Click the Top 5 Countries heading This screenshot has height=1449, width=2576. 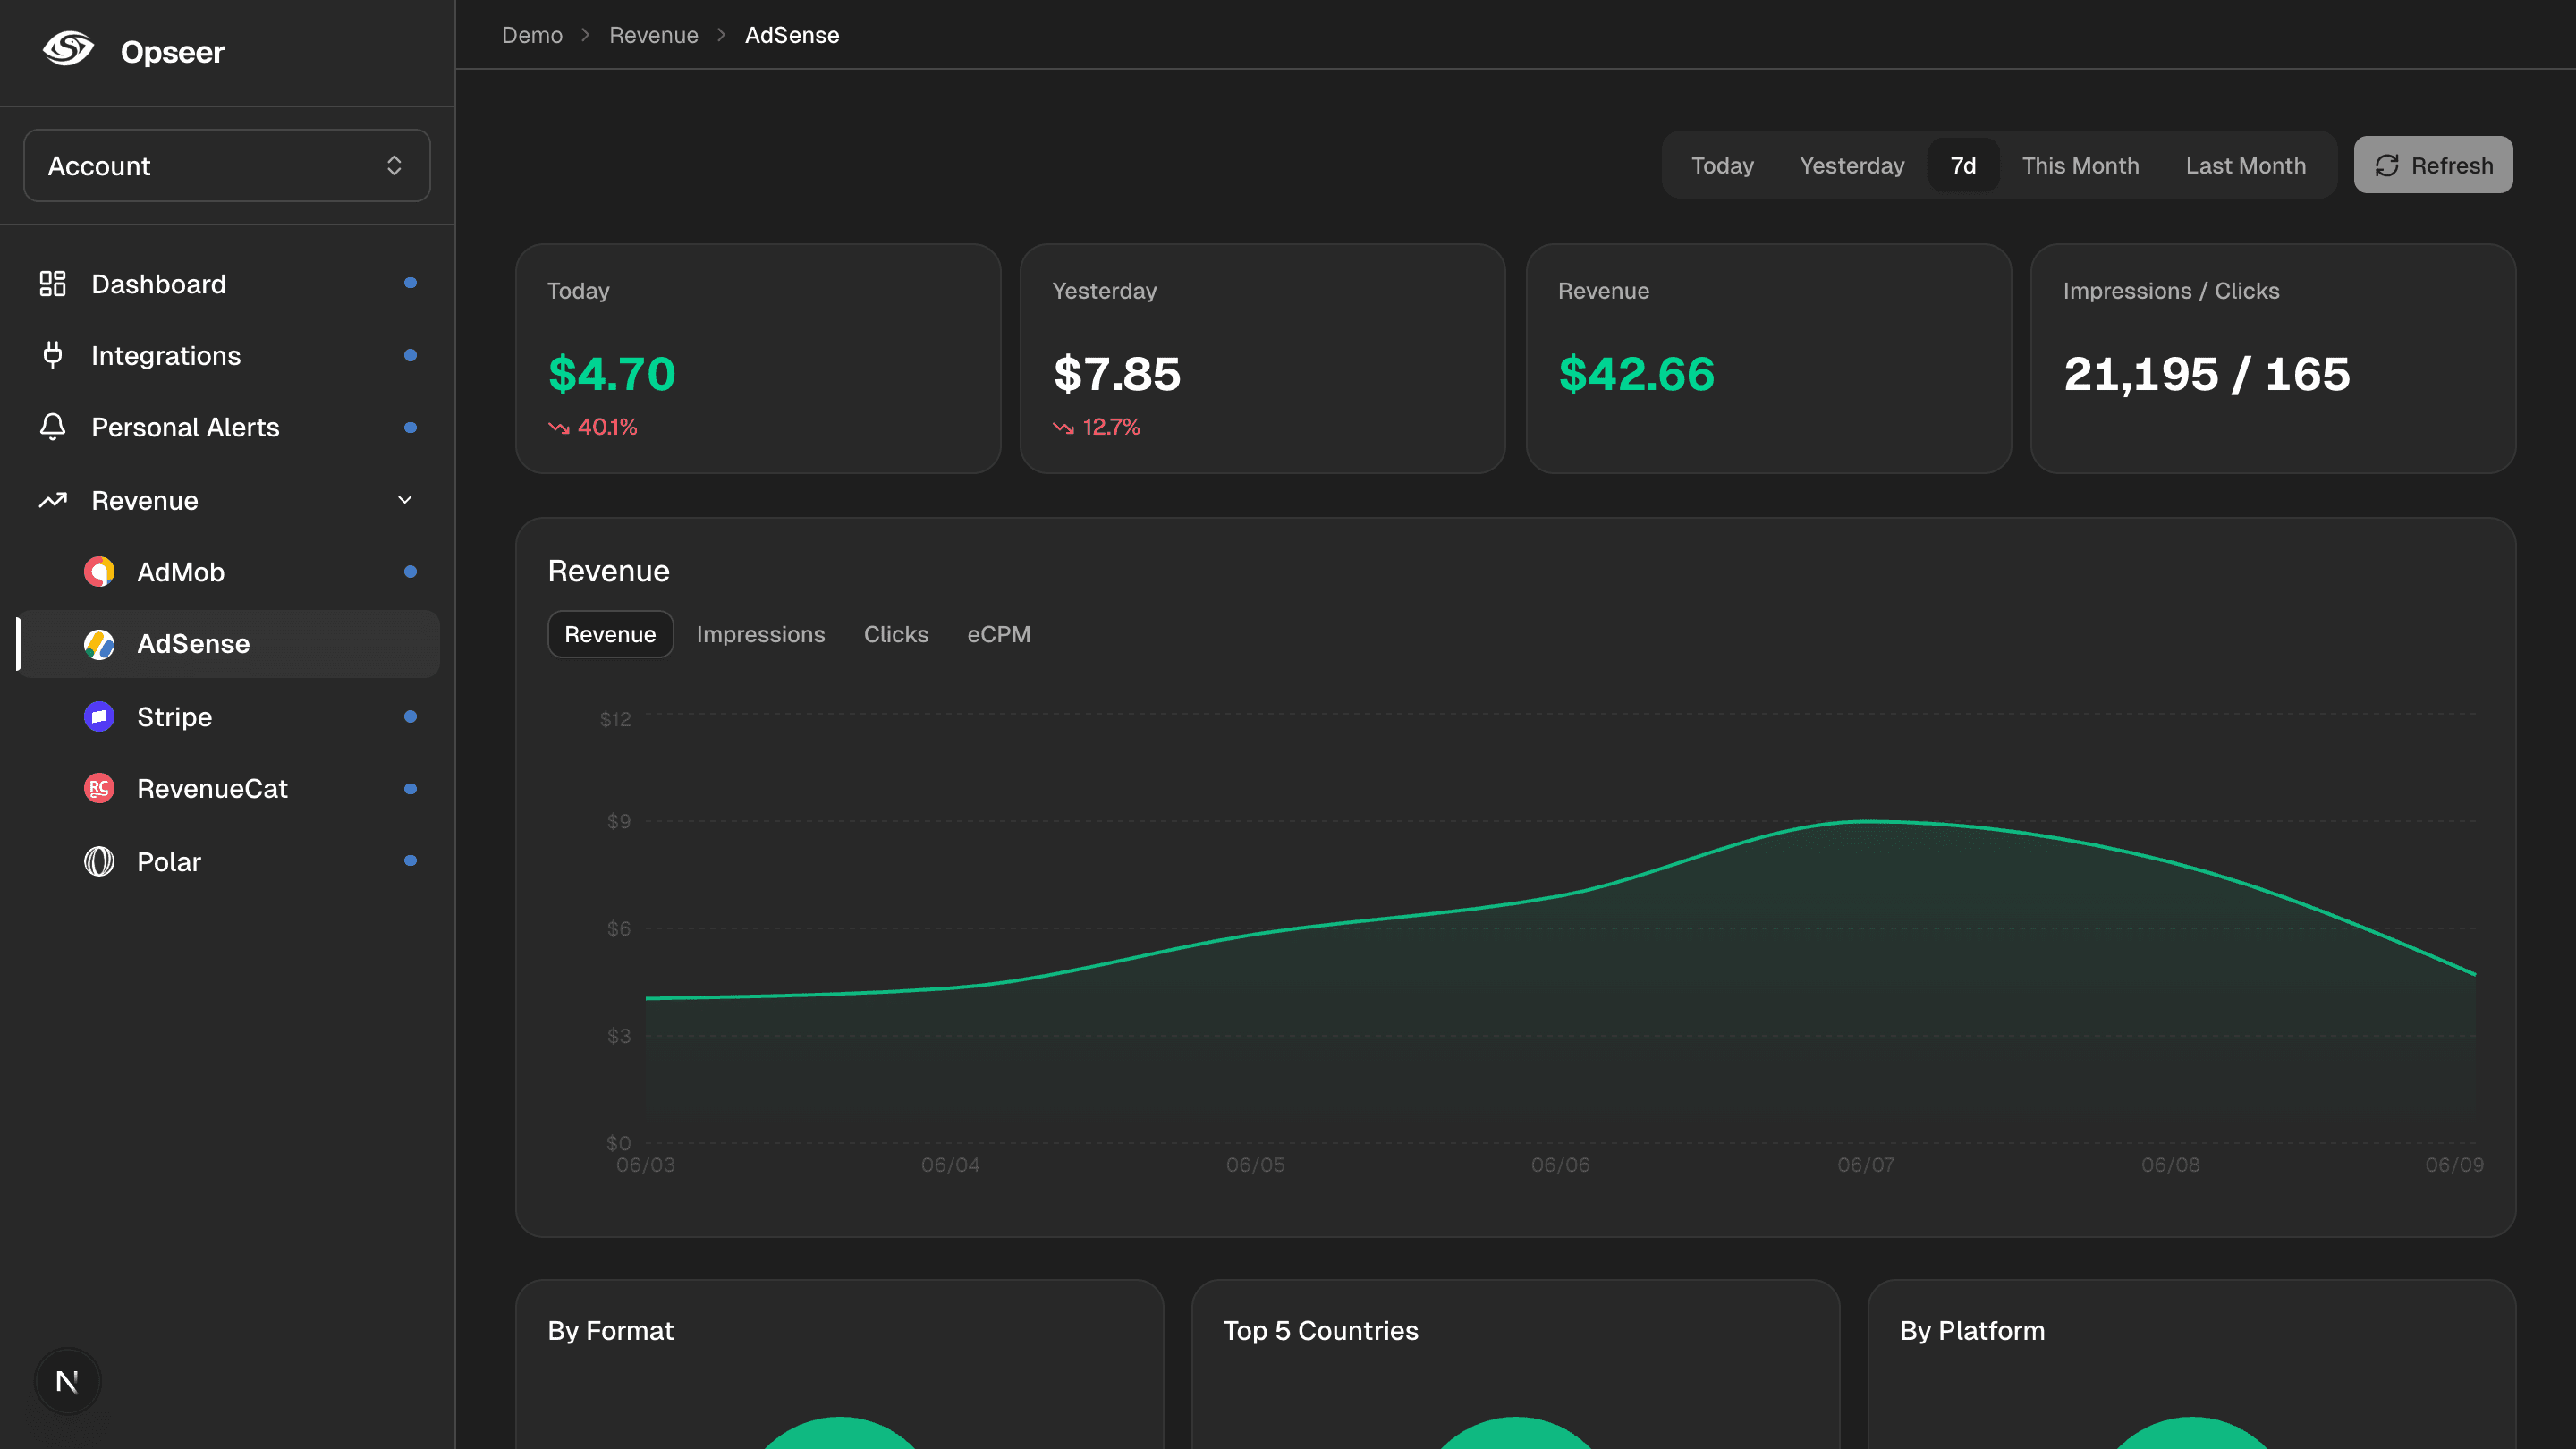point(1320,1331)
